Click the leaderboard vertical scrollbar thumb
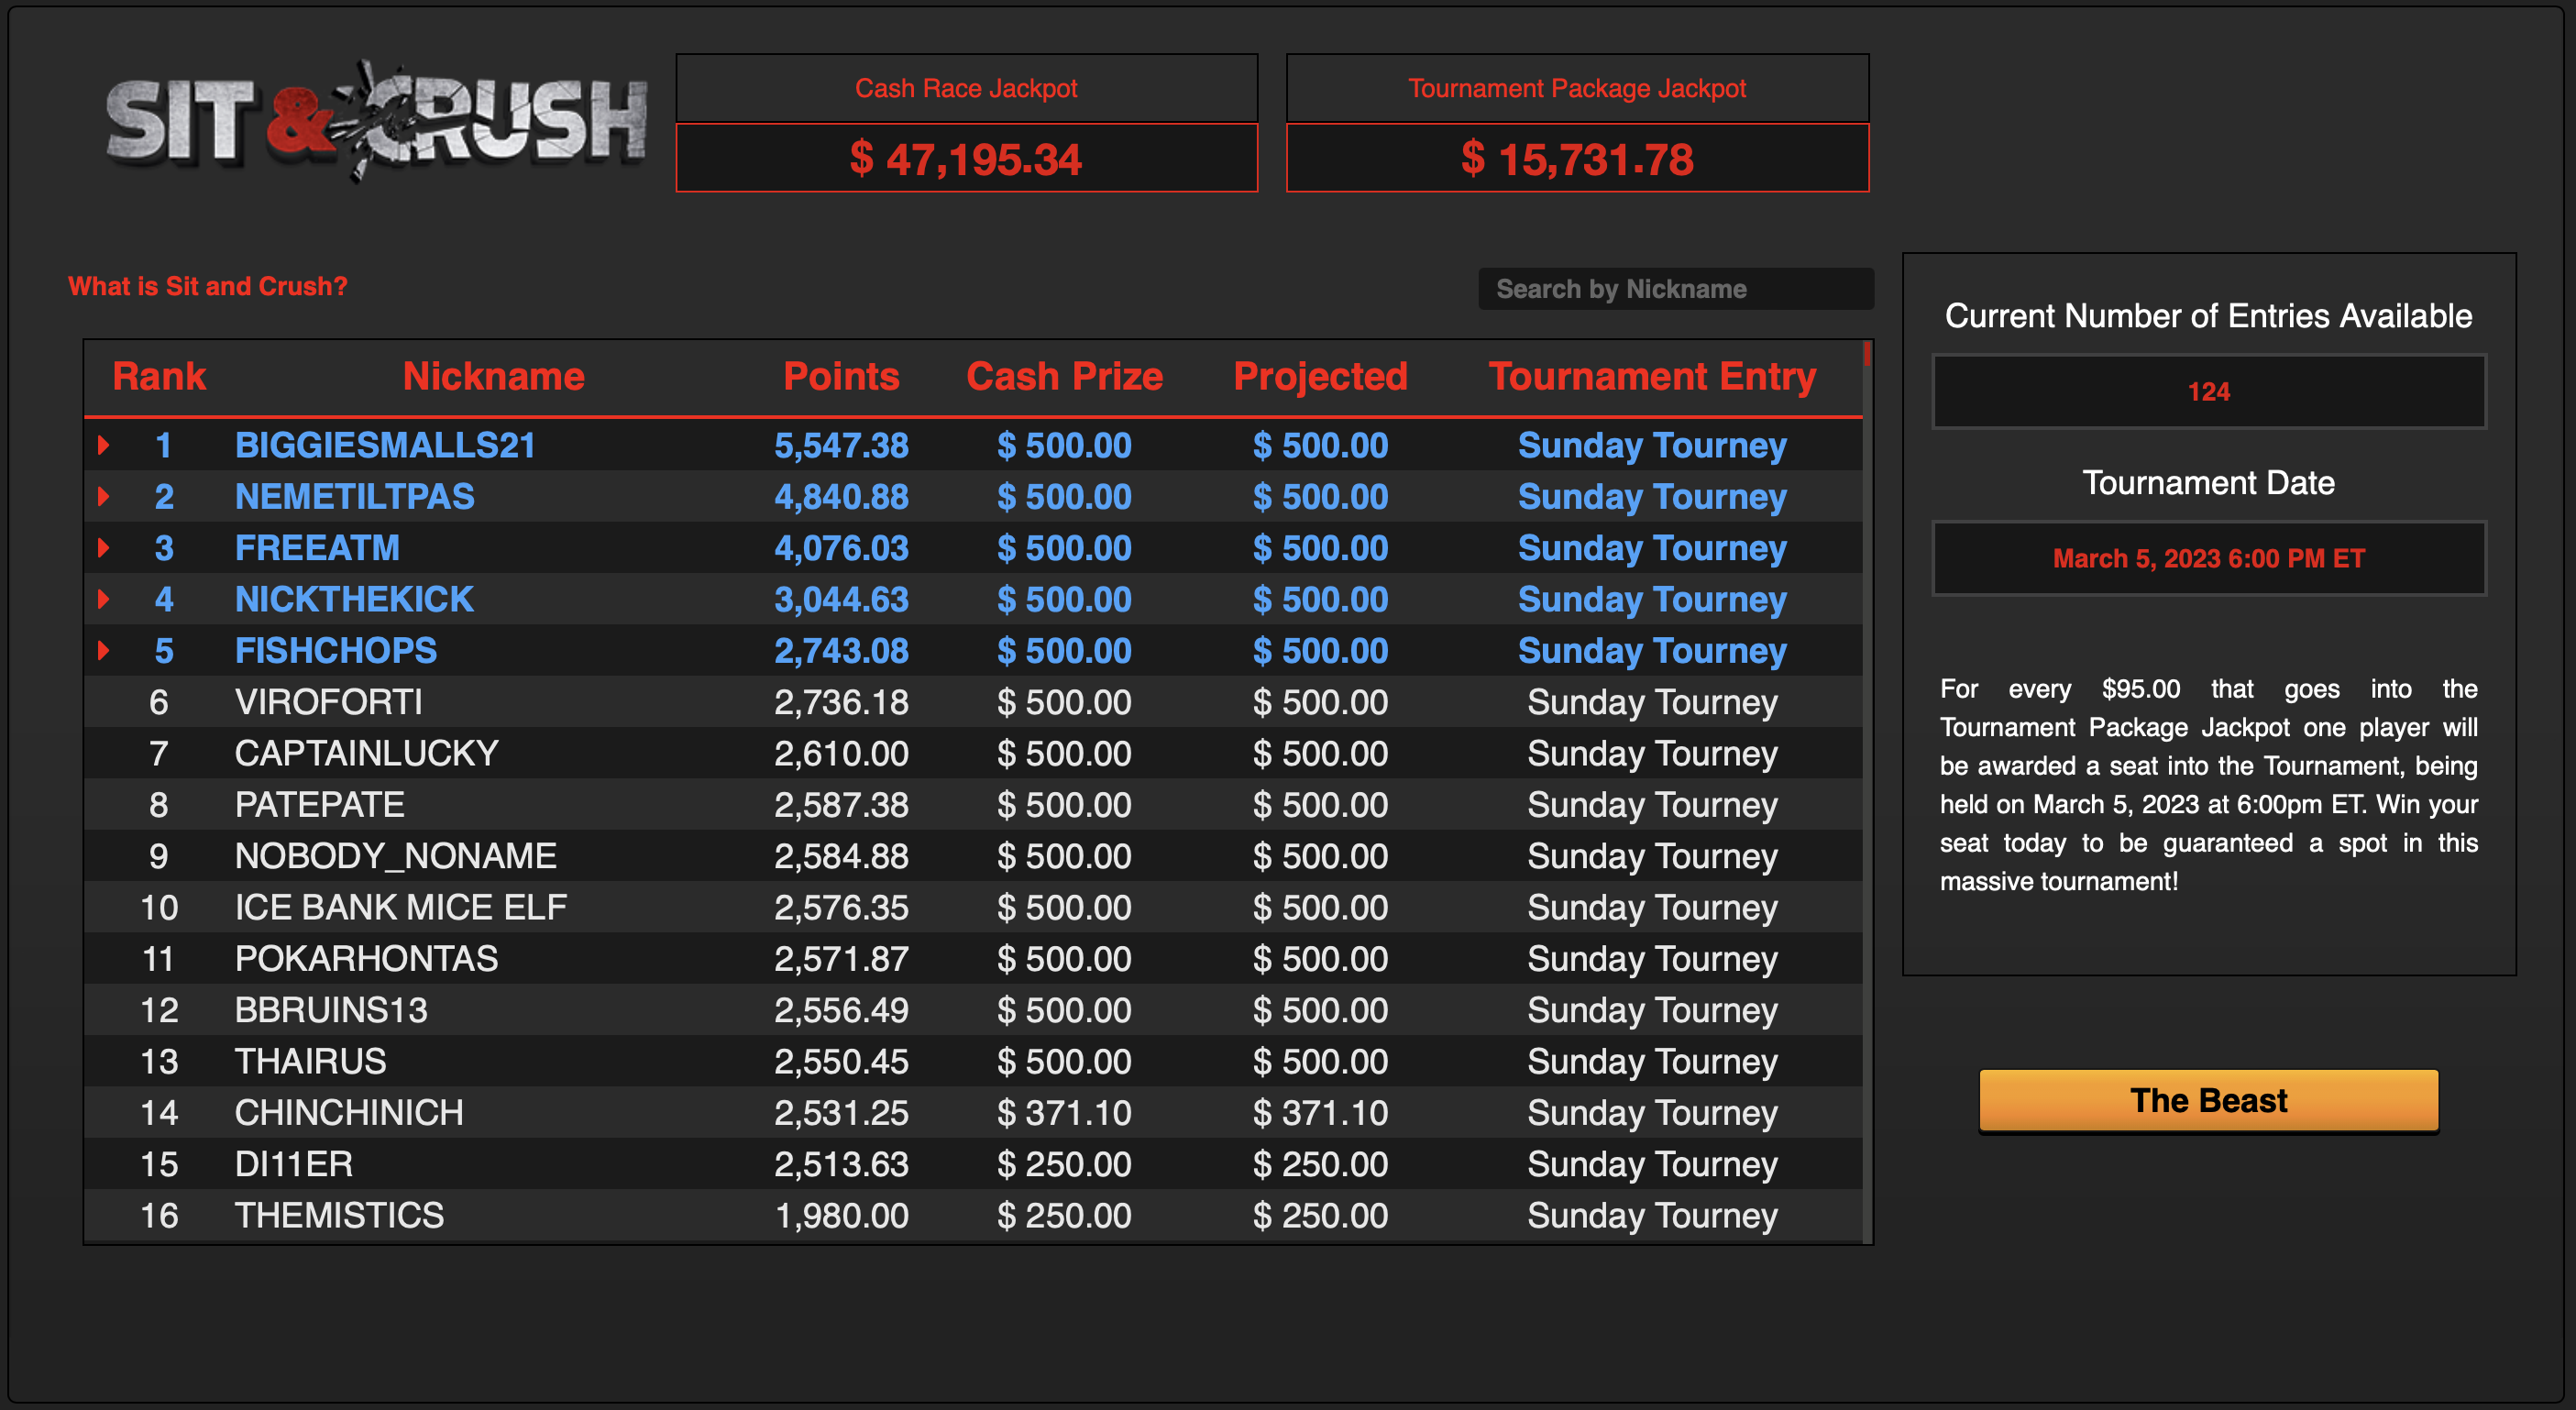Viewport: 2576px width, 1410px height. (x=1866, y=355)
